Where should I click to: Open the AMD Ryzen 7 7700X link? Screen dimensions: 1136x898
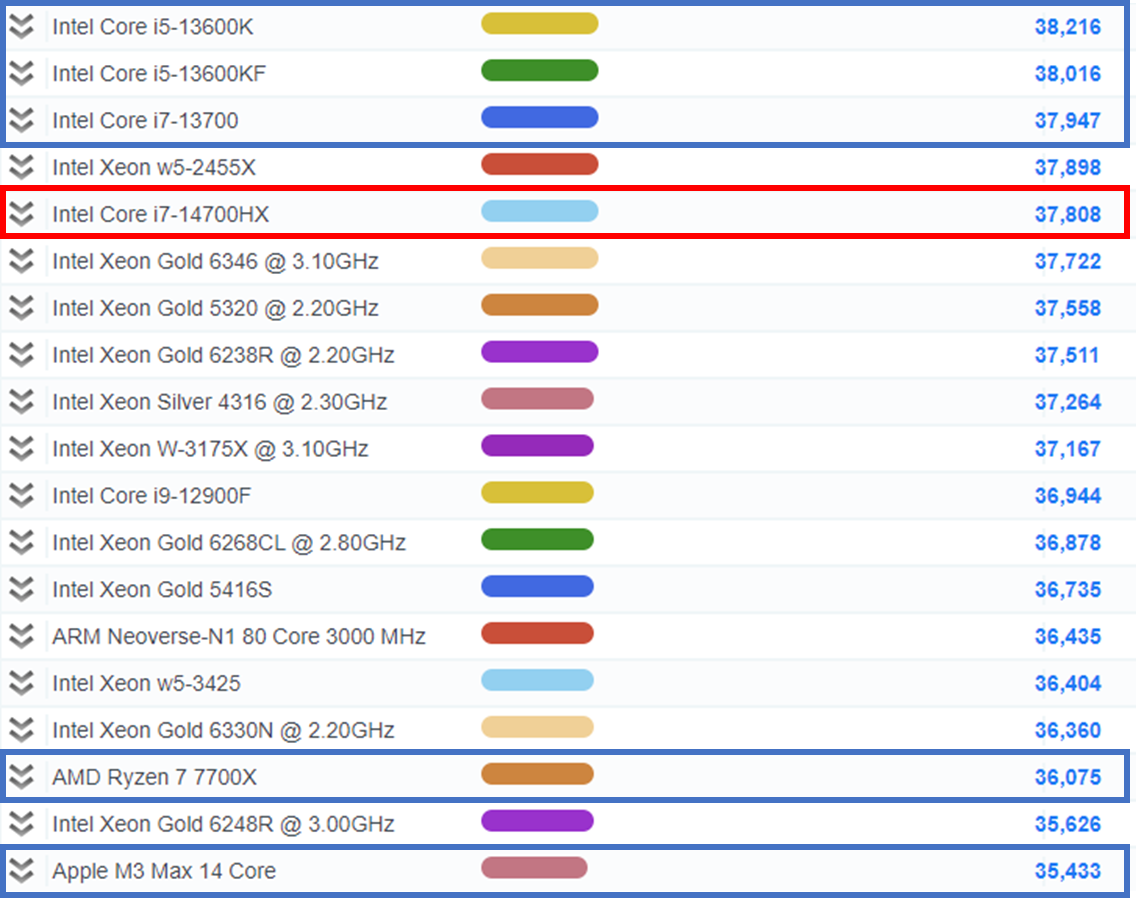[x=154, y=777]
